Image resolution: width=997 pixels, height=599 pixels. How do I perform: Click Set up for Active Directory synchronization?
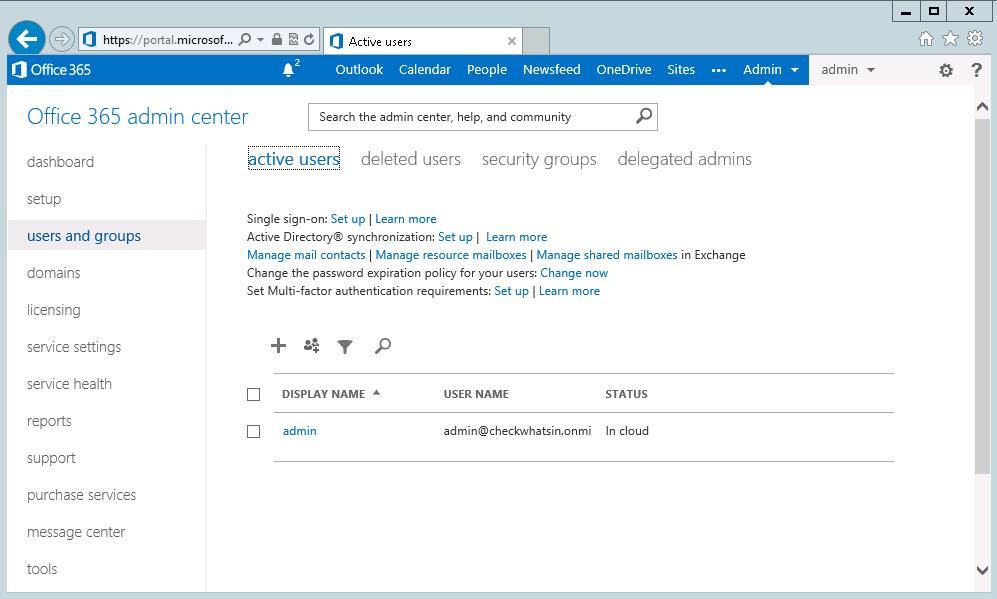coord(455,237)
